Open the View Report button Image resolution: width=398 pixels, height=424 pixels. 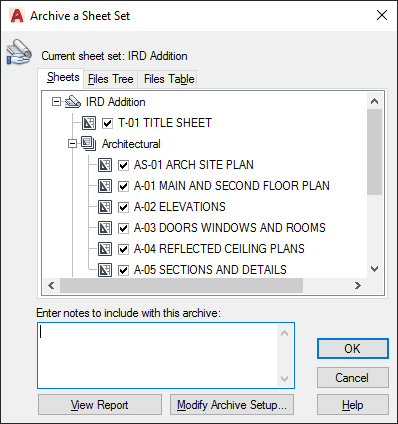coord(100,405)
